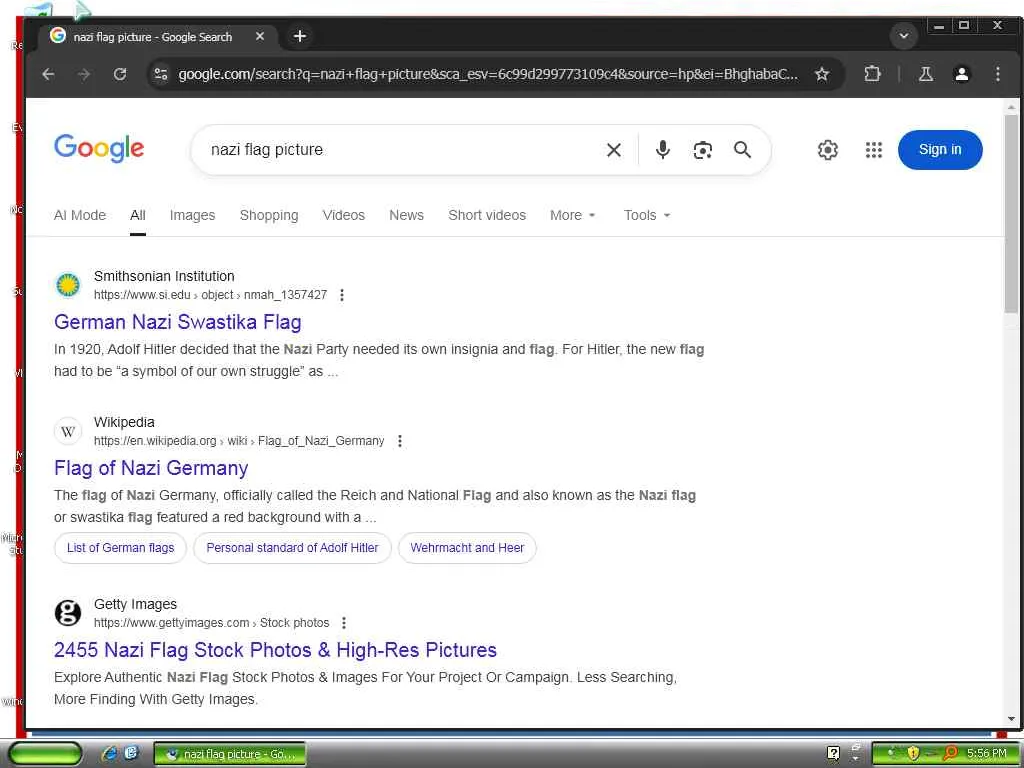The image size is (1024, 768).
Task: Open List of German flags sitelink
Action: click(120, 548)
